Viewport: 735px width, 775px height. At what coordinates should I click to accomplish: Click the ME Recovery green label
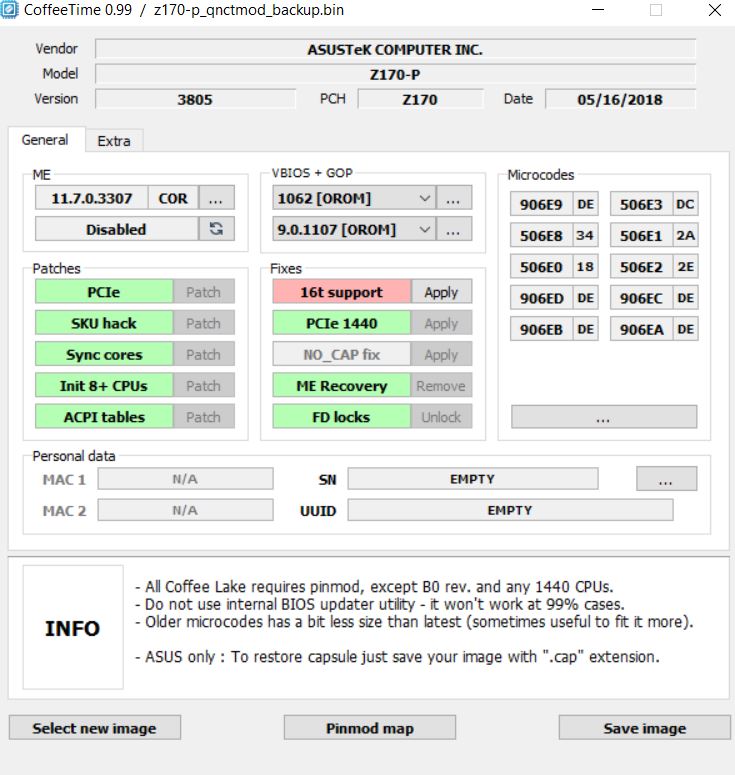[x=342, y=385]
